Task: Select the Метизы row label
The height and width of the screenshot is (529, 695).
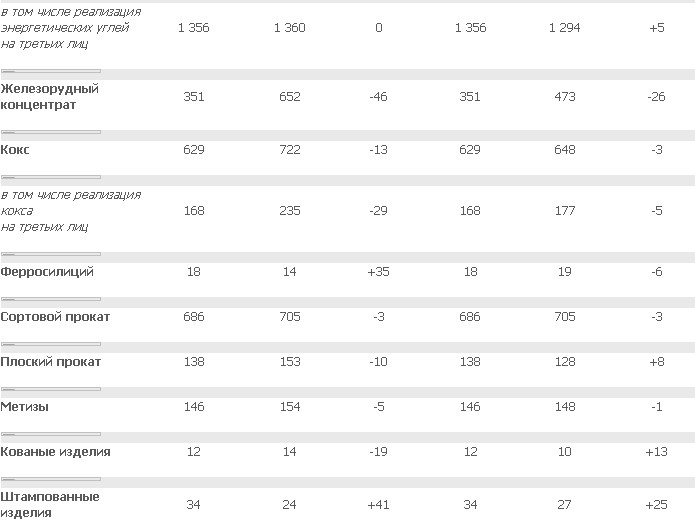Action: click(x=26, y=407)
